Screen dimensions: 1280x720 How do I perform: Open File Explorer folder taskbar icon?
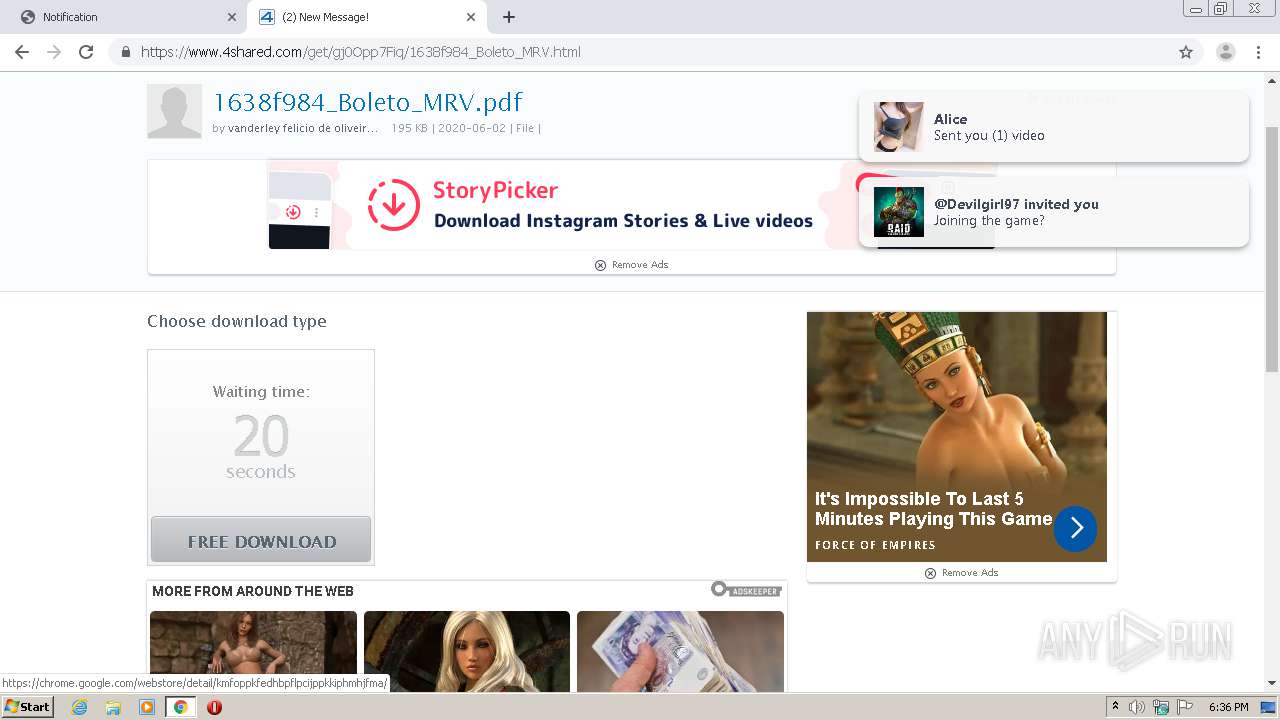(113, 707)
